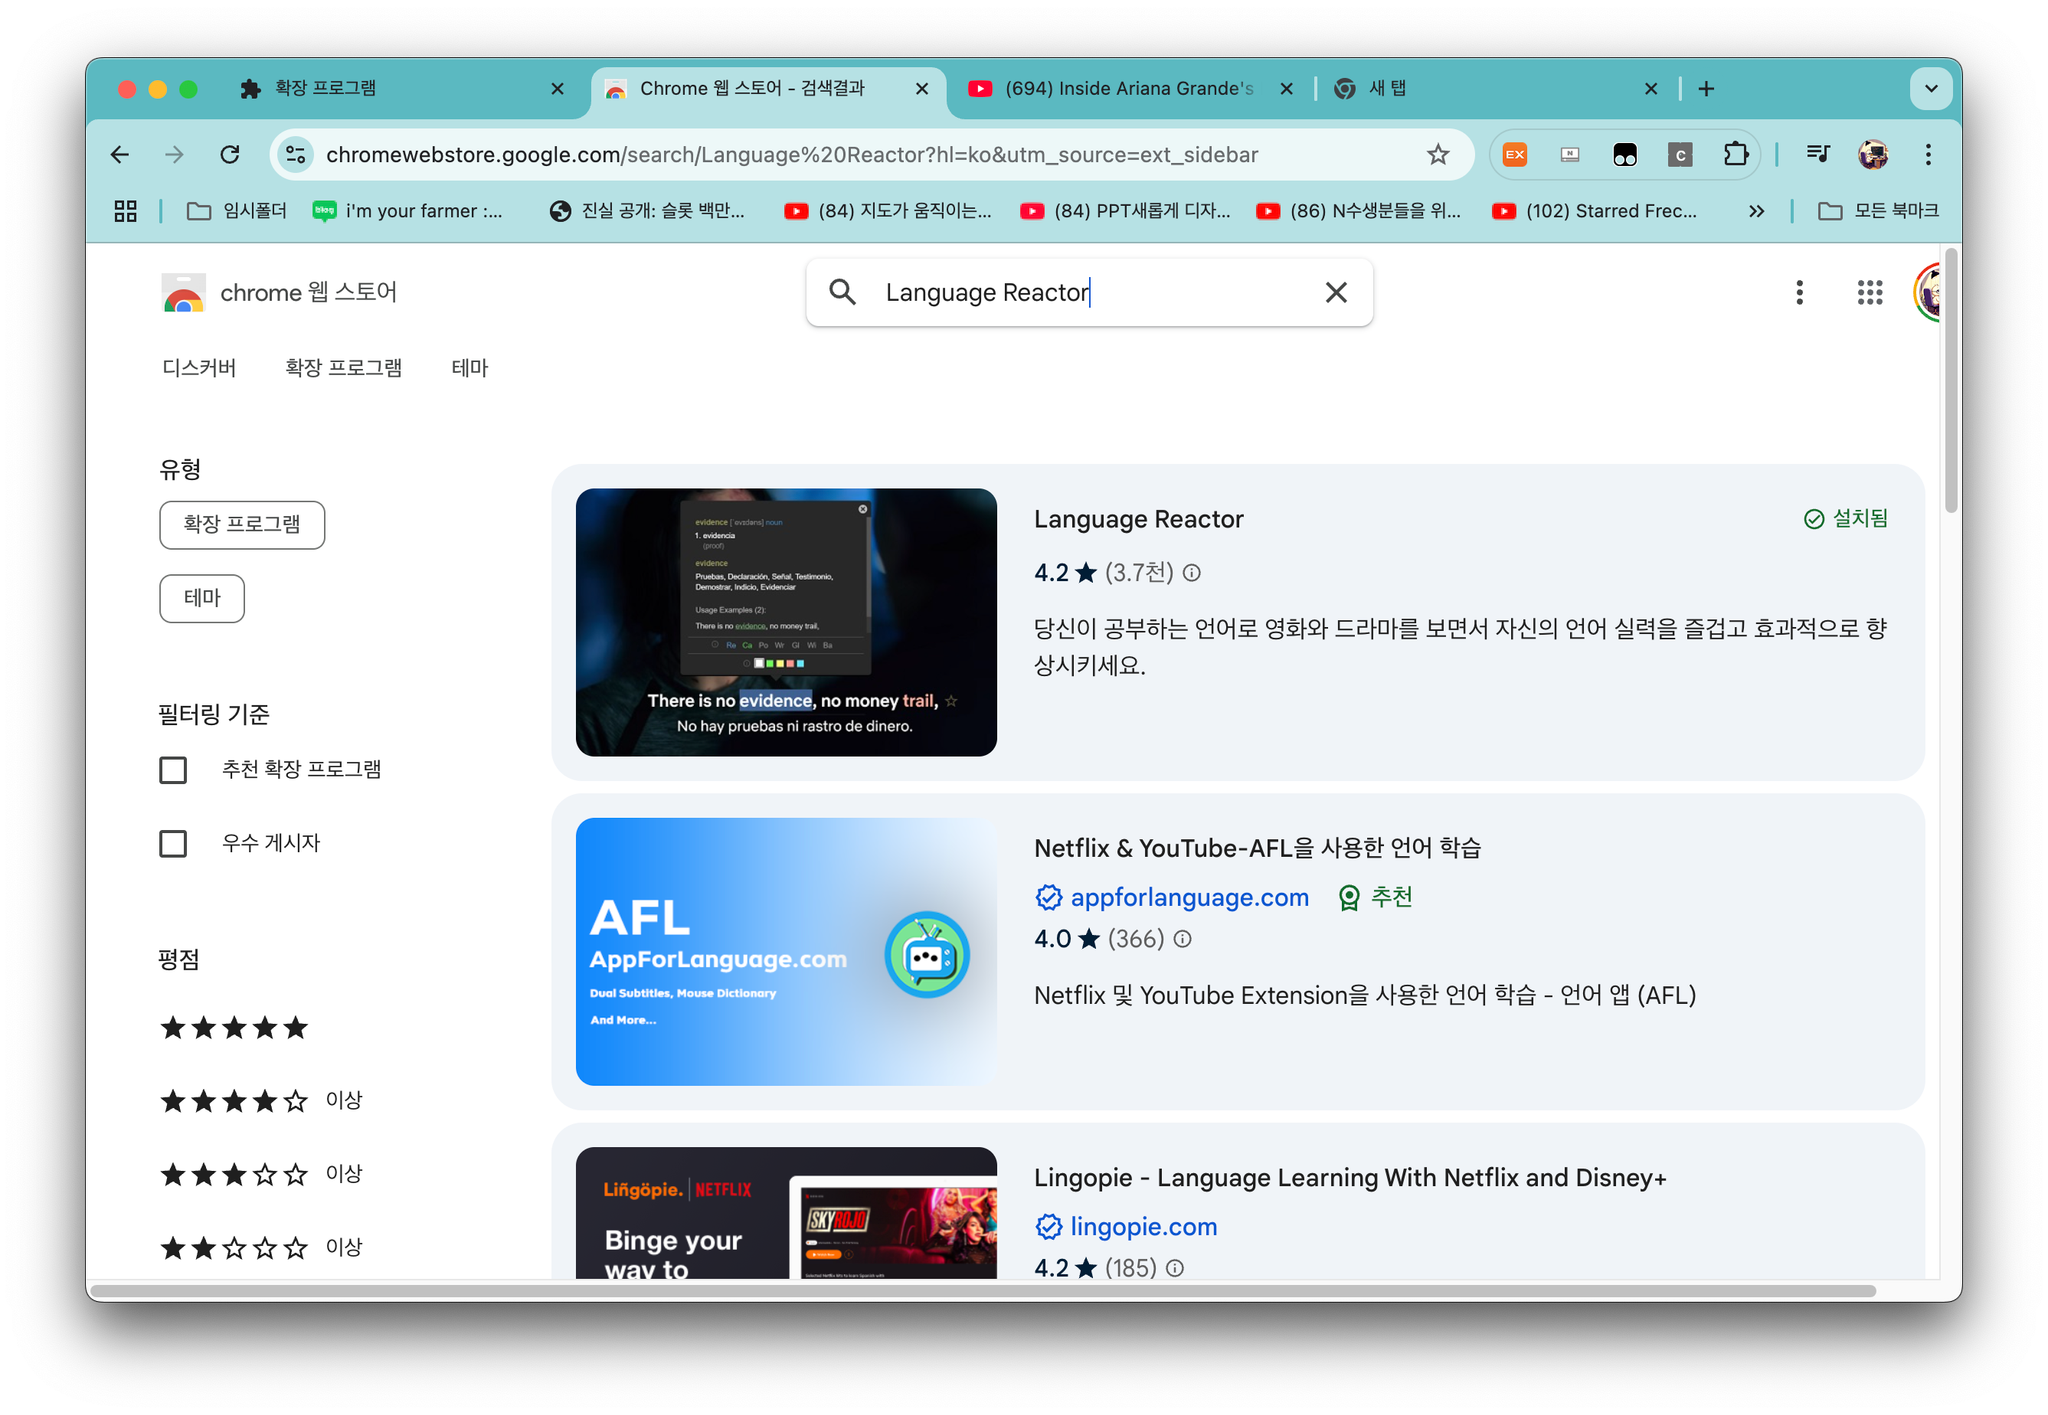Open the orange EX extension icon
The width and height of the screenshot is (2048, 1415).
coord(1515,154)
